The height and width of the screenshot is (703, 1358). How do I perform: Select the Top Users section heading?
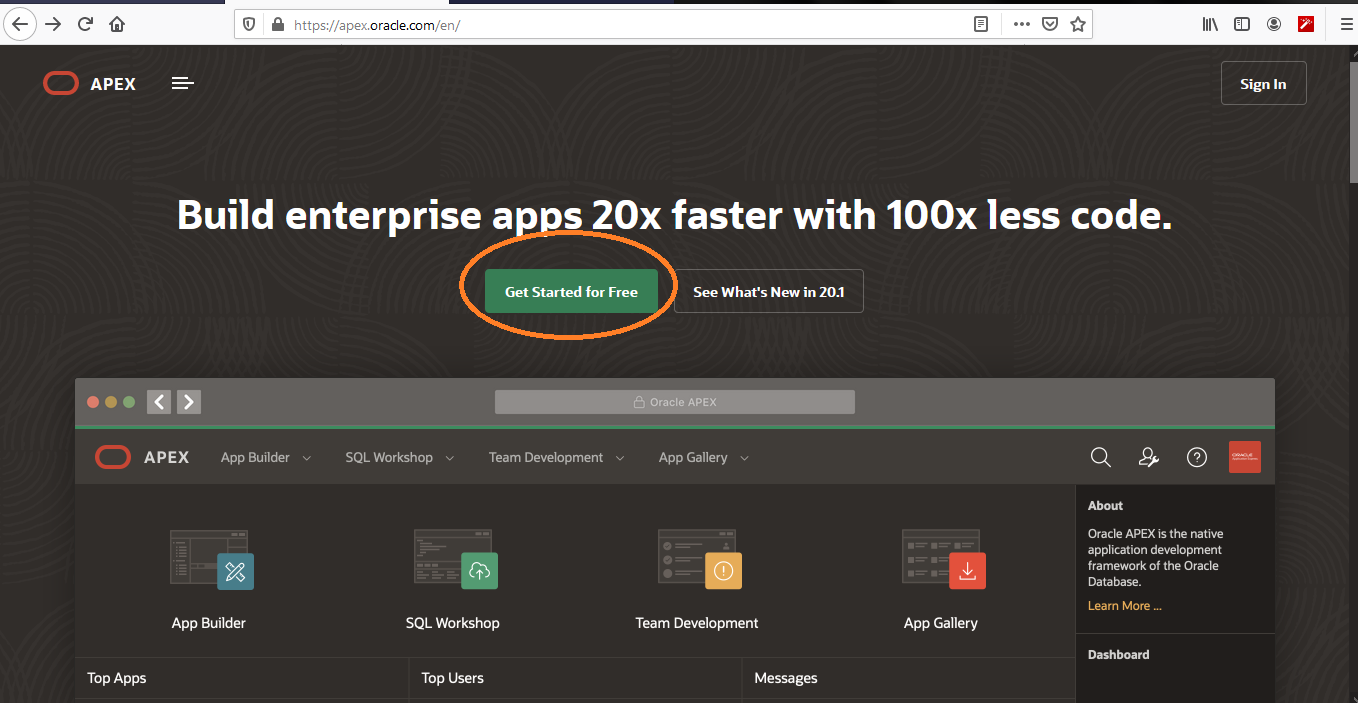[452, 678]
